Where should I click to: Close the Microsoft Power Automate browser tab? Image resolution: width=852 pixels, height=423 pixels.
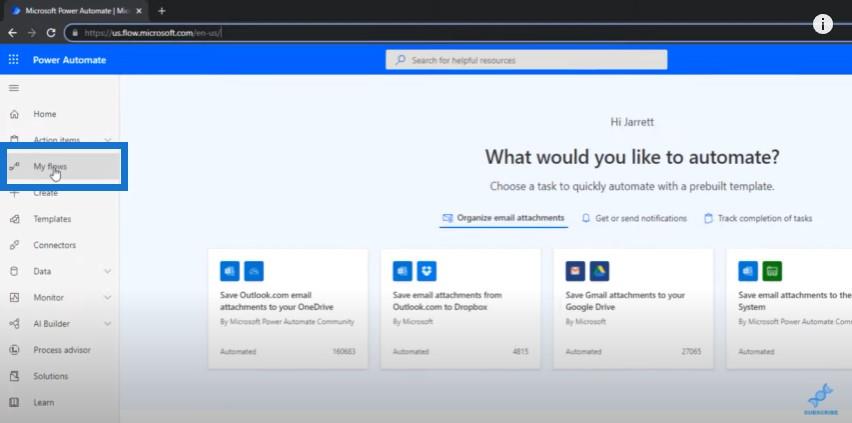139,11
